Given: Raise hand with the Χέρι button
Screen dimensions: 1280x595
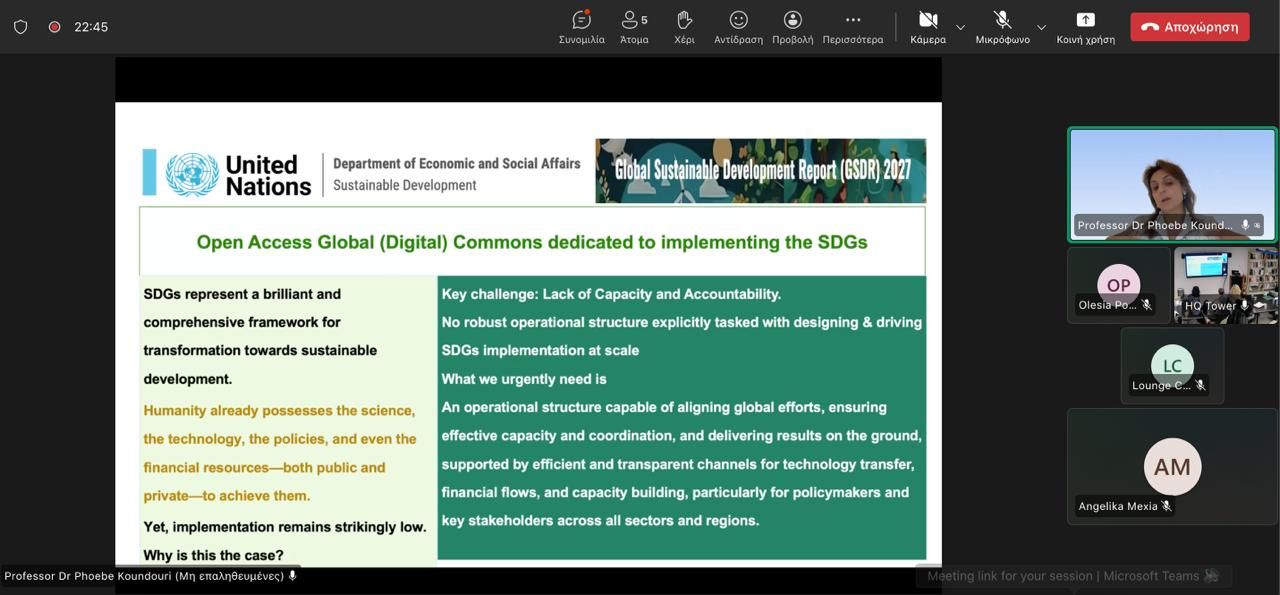Looking at the screenshot, I should pyautogui.click(x=684, y=26).
